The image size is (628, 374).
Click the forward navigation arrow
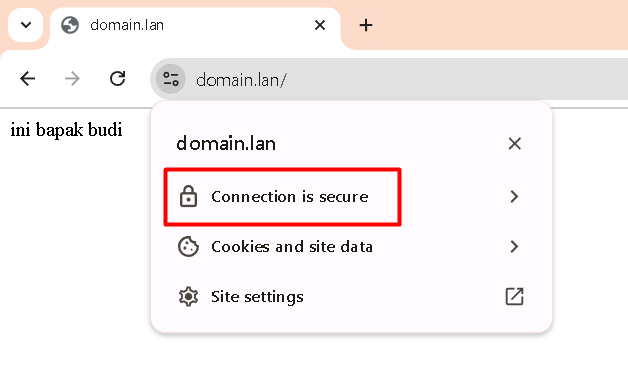click(x=72, y=78)
